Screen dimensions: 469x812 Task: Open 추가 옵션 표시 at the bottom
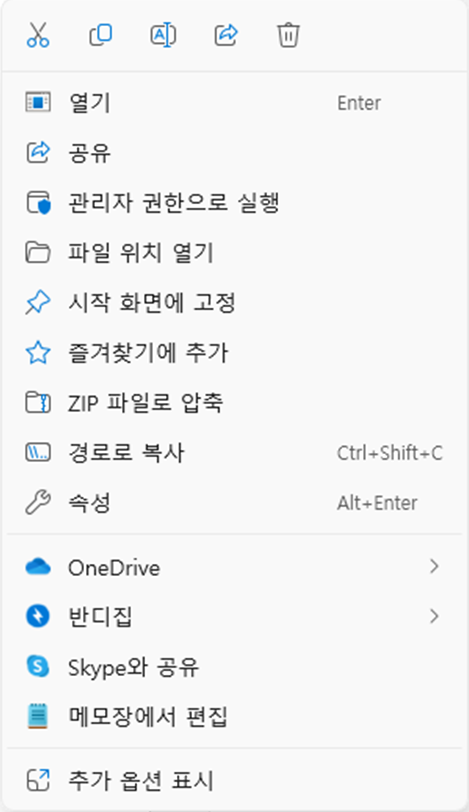[x=234, y=780]
